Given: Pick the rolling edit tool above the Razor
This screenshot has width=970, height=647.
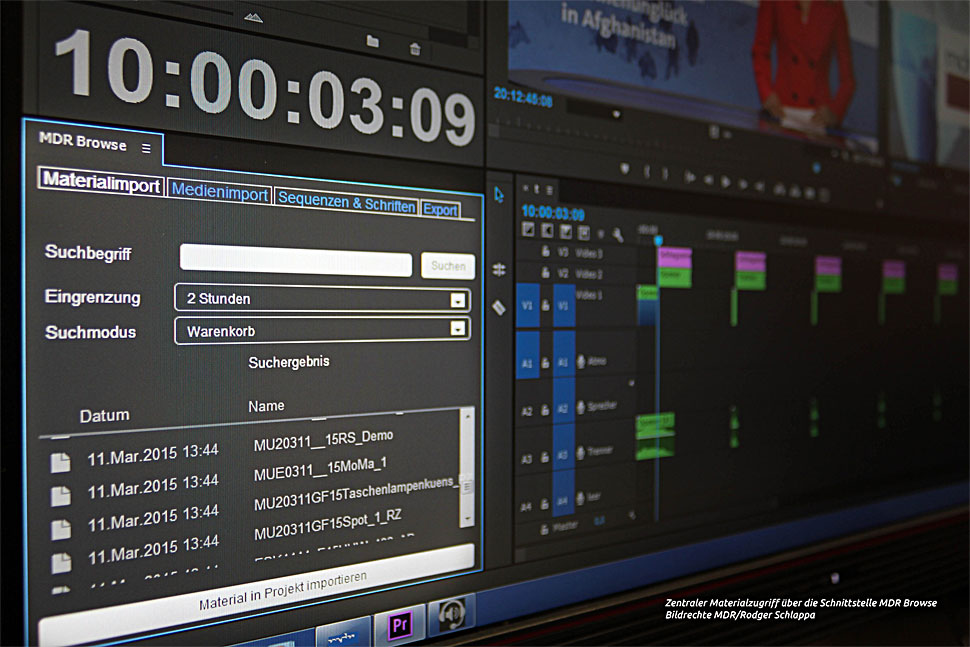Looking at the screenshot, I should (499, 270).
